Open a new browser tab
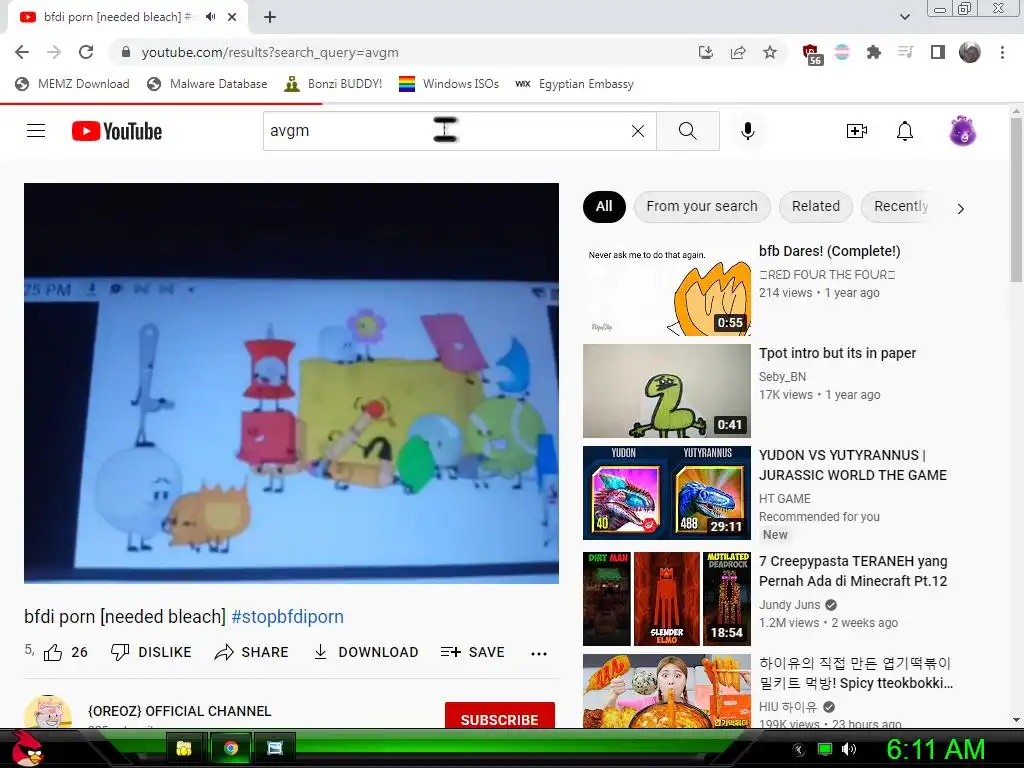The image size is (1024, 768). pos(270,17)
